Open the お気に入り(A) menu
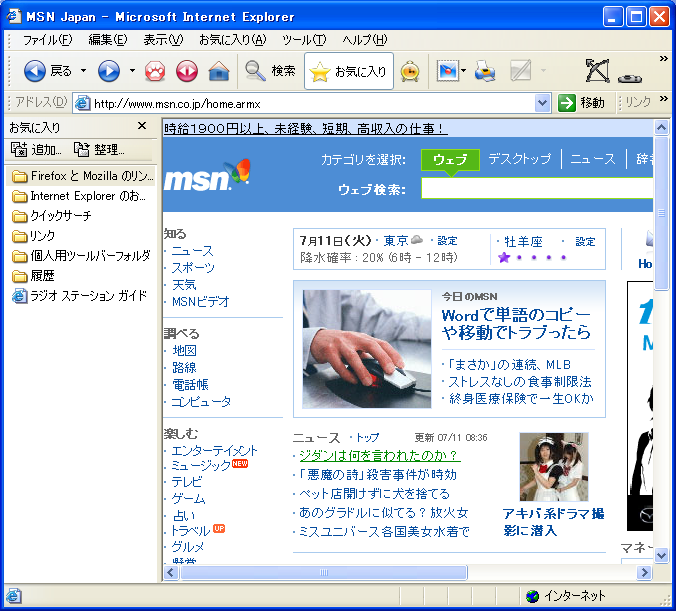 (x=233, y=40)
